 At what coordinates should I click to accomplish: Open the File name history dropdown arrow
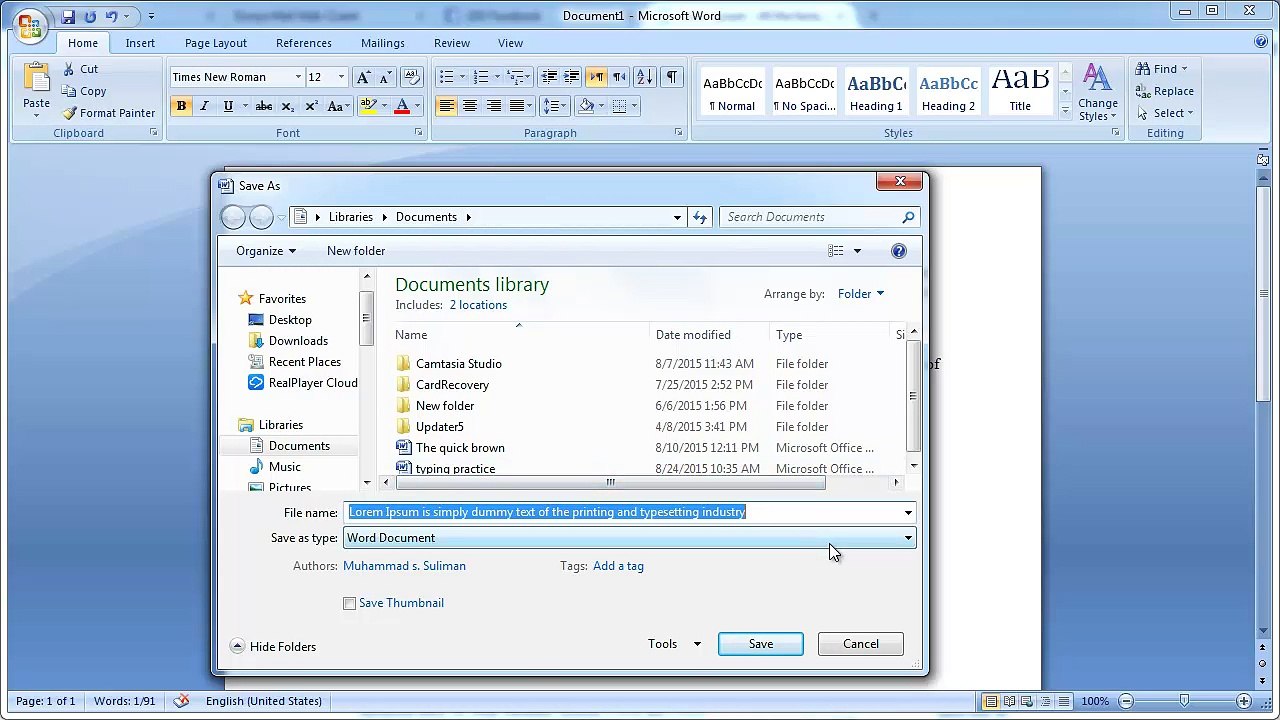(x=908, y=513)
